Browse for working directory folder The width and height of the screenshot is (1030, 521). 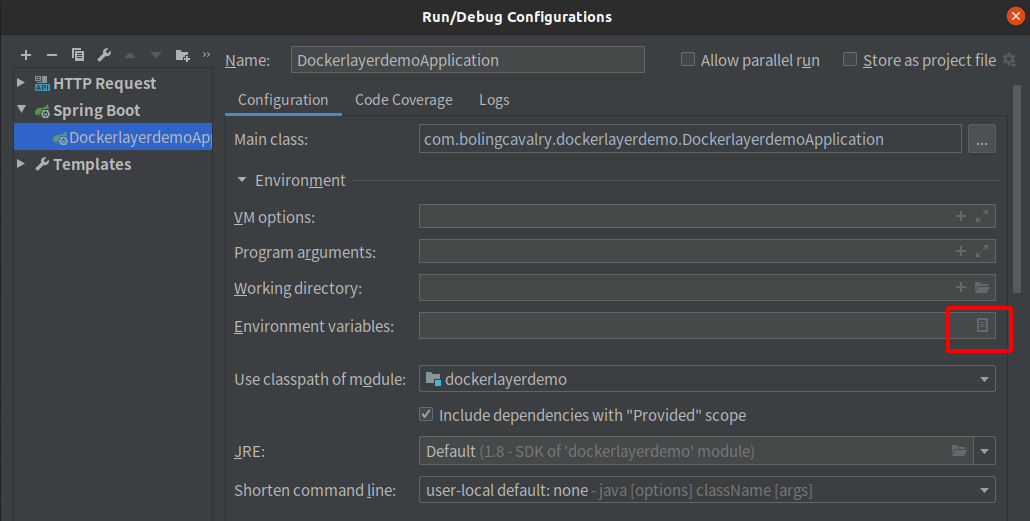982,288
